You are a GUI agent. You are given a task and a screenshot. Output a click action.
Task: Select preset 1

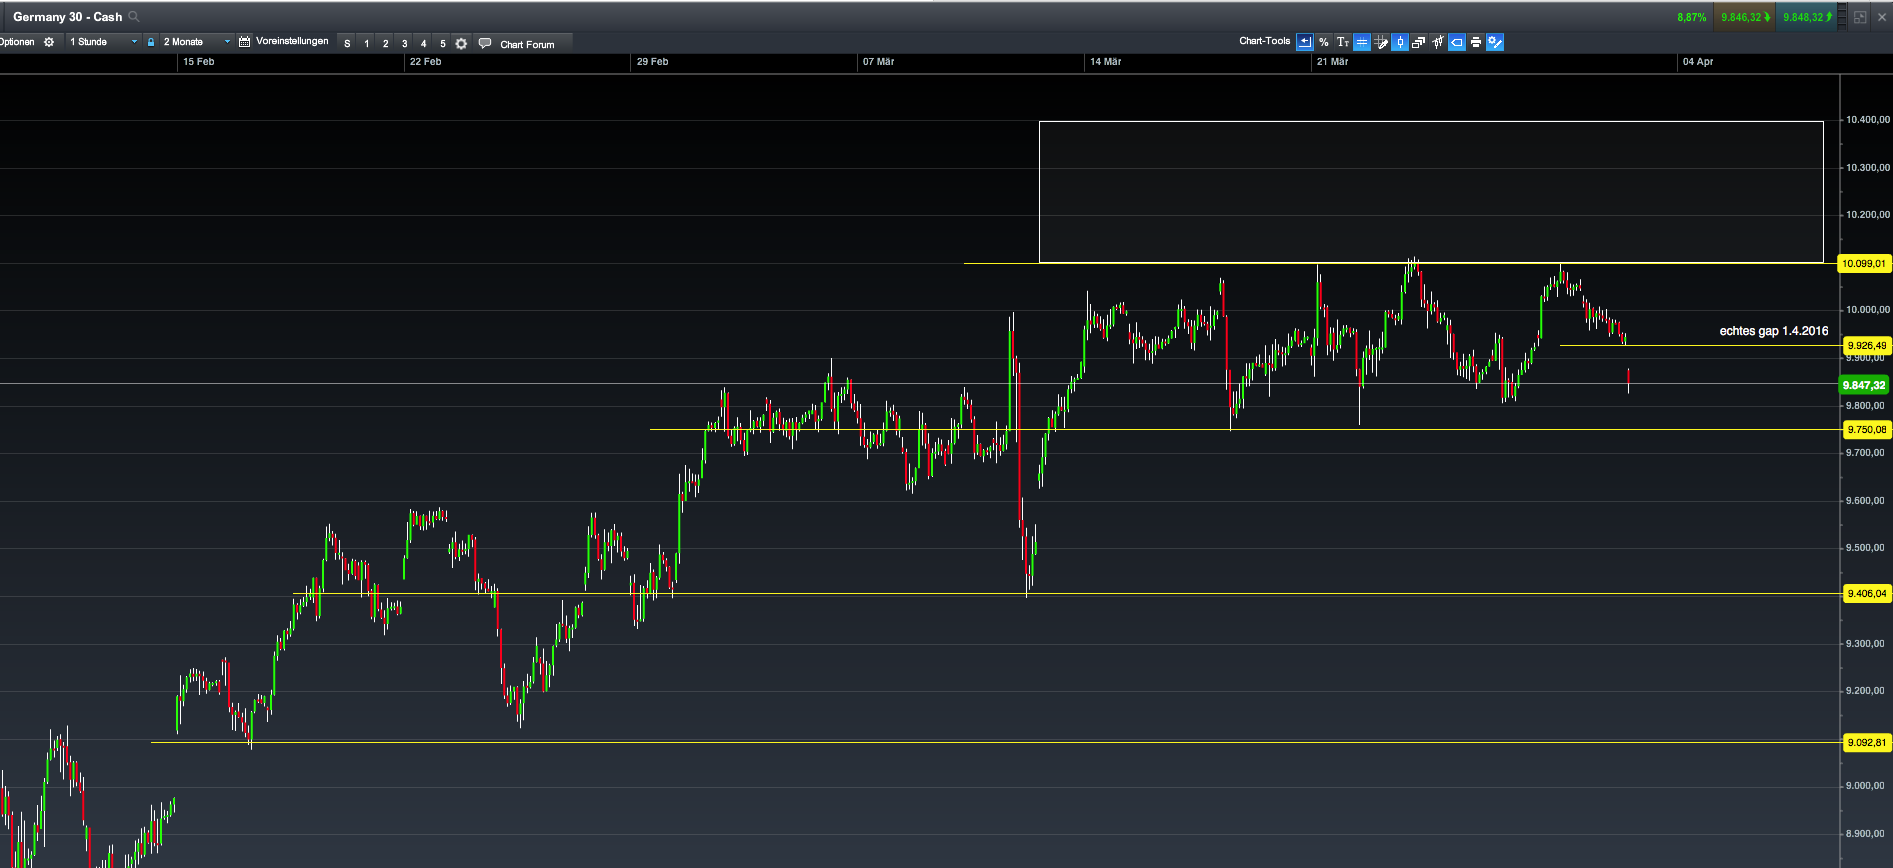pos(366,43)
